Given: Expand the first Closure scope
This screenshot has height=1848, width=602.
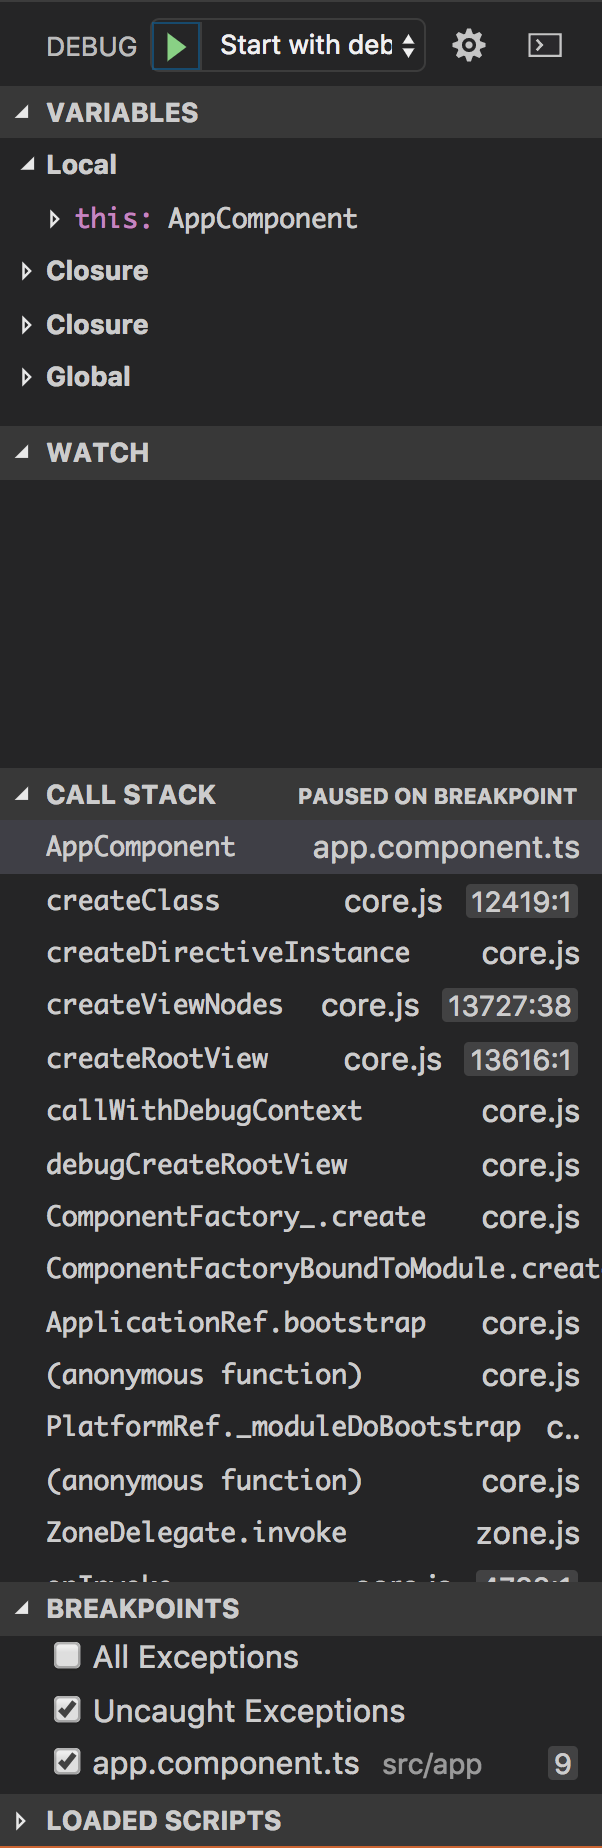Looking at the screenshot, I should pyautogui.click(x=27, y=271).
